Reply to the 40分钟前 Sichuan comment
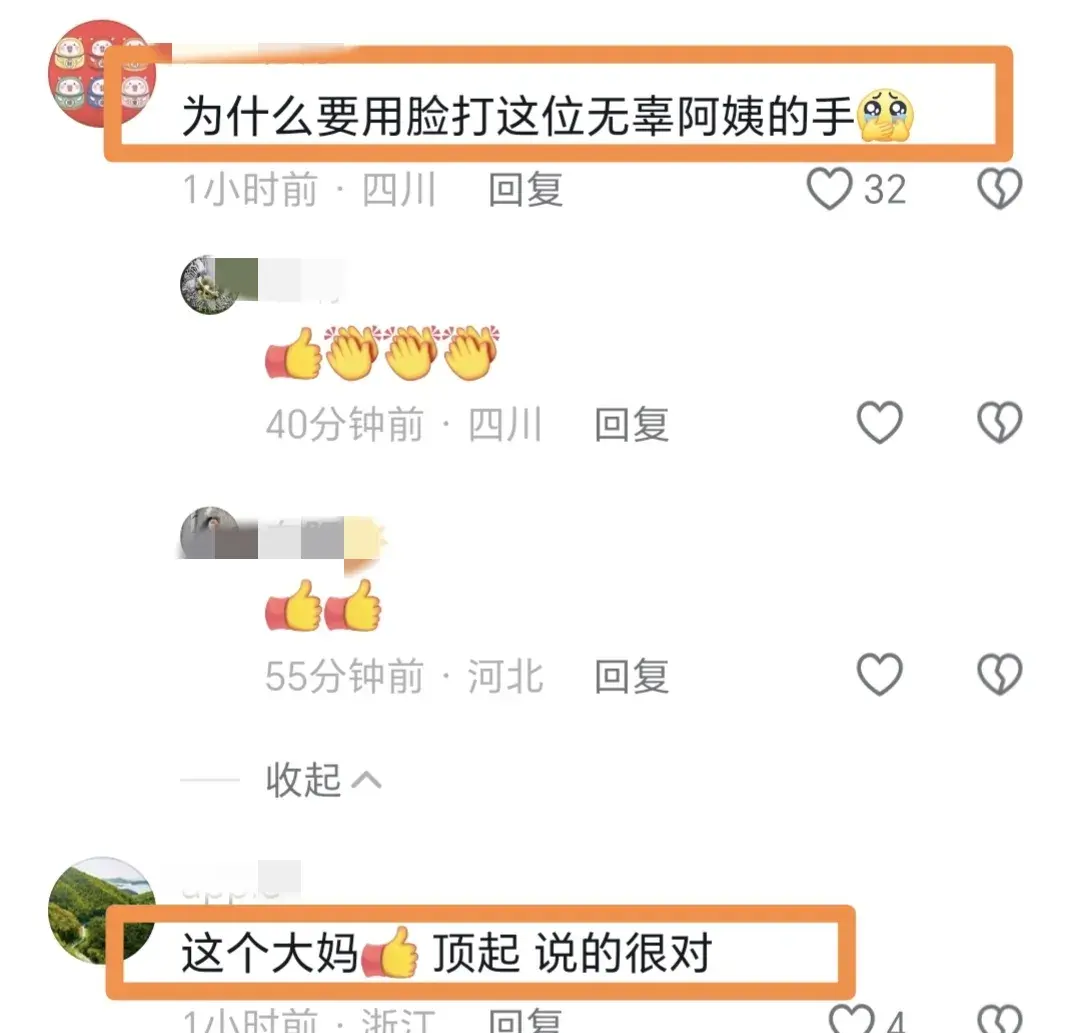 [632, 424]
